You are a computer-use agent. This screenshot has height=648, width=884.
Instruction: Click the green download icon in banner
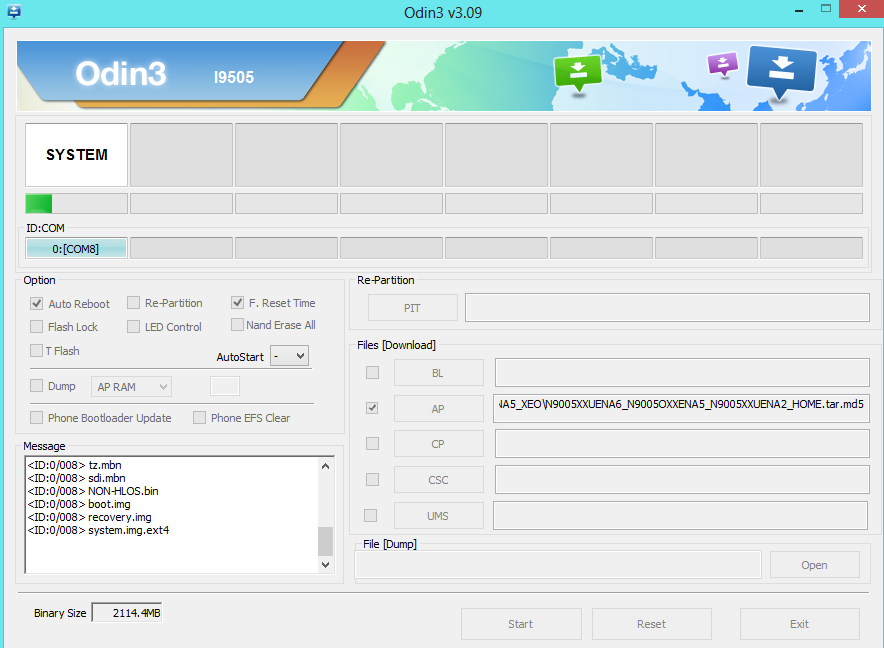click(578, 71)
